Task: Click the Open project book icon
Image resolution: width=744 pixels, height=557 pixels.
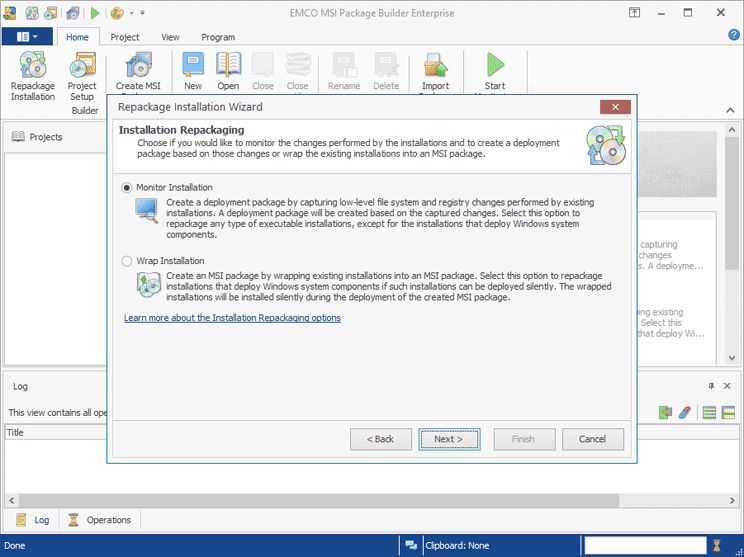Action: [228, 65]
